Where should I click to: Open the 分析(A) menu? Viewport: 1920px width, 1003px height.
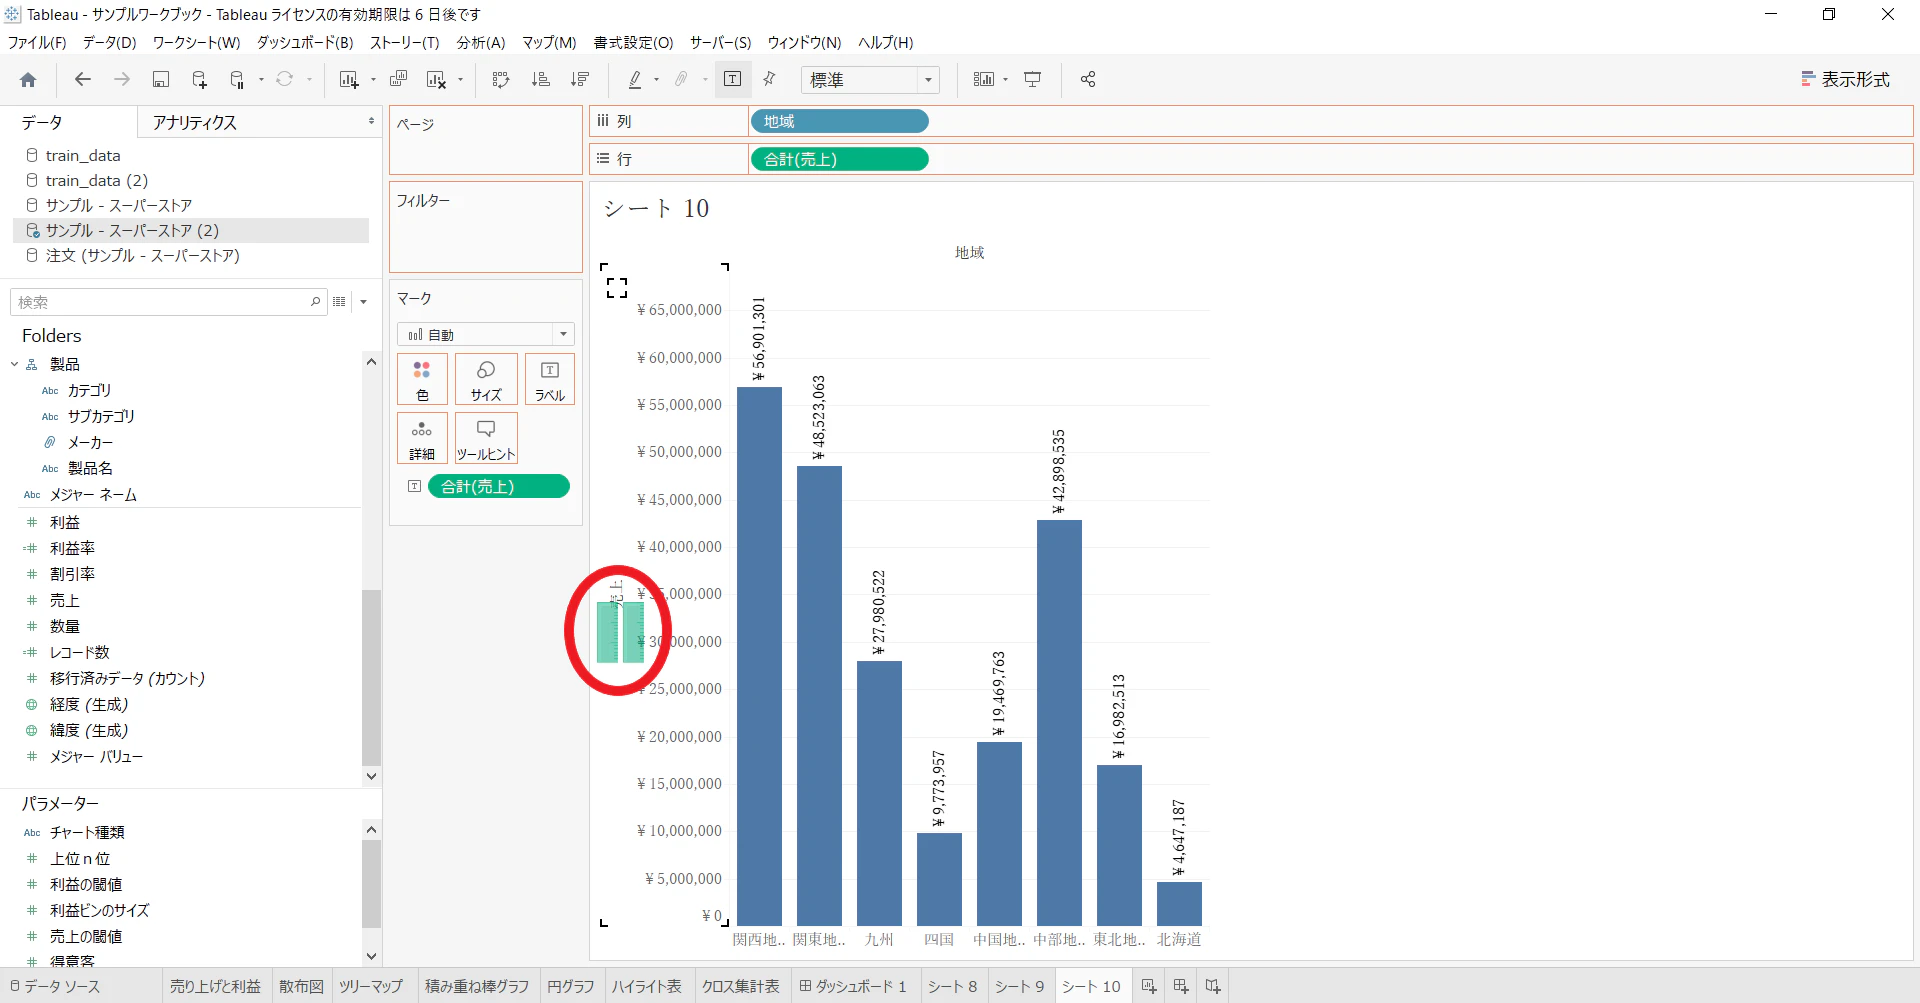(481, 42)
